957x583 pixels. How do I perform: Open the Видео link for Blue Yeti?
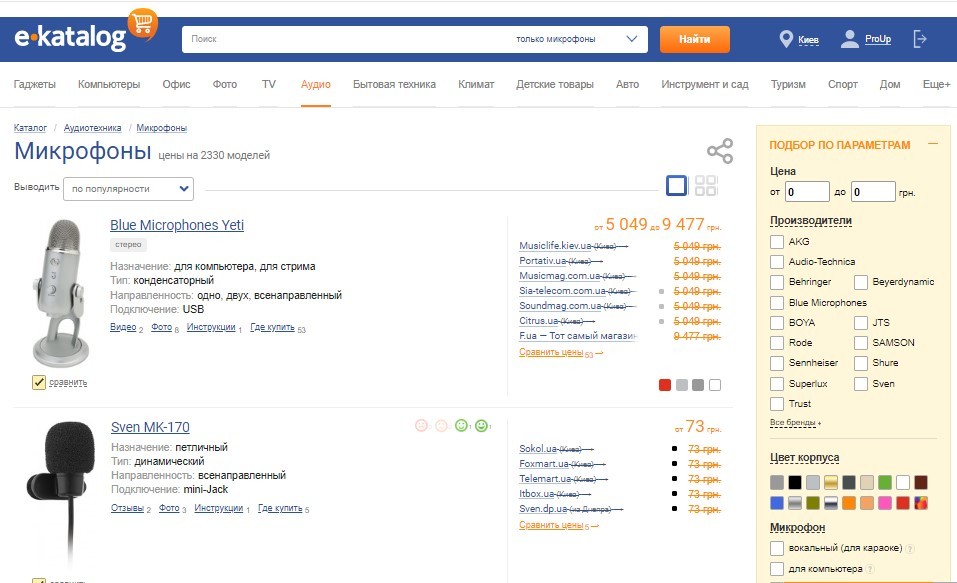tap(123, 327)
